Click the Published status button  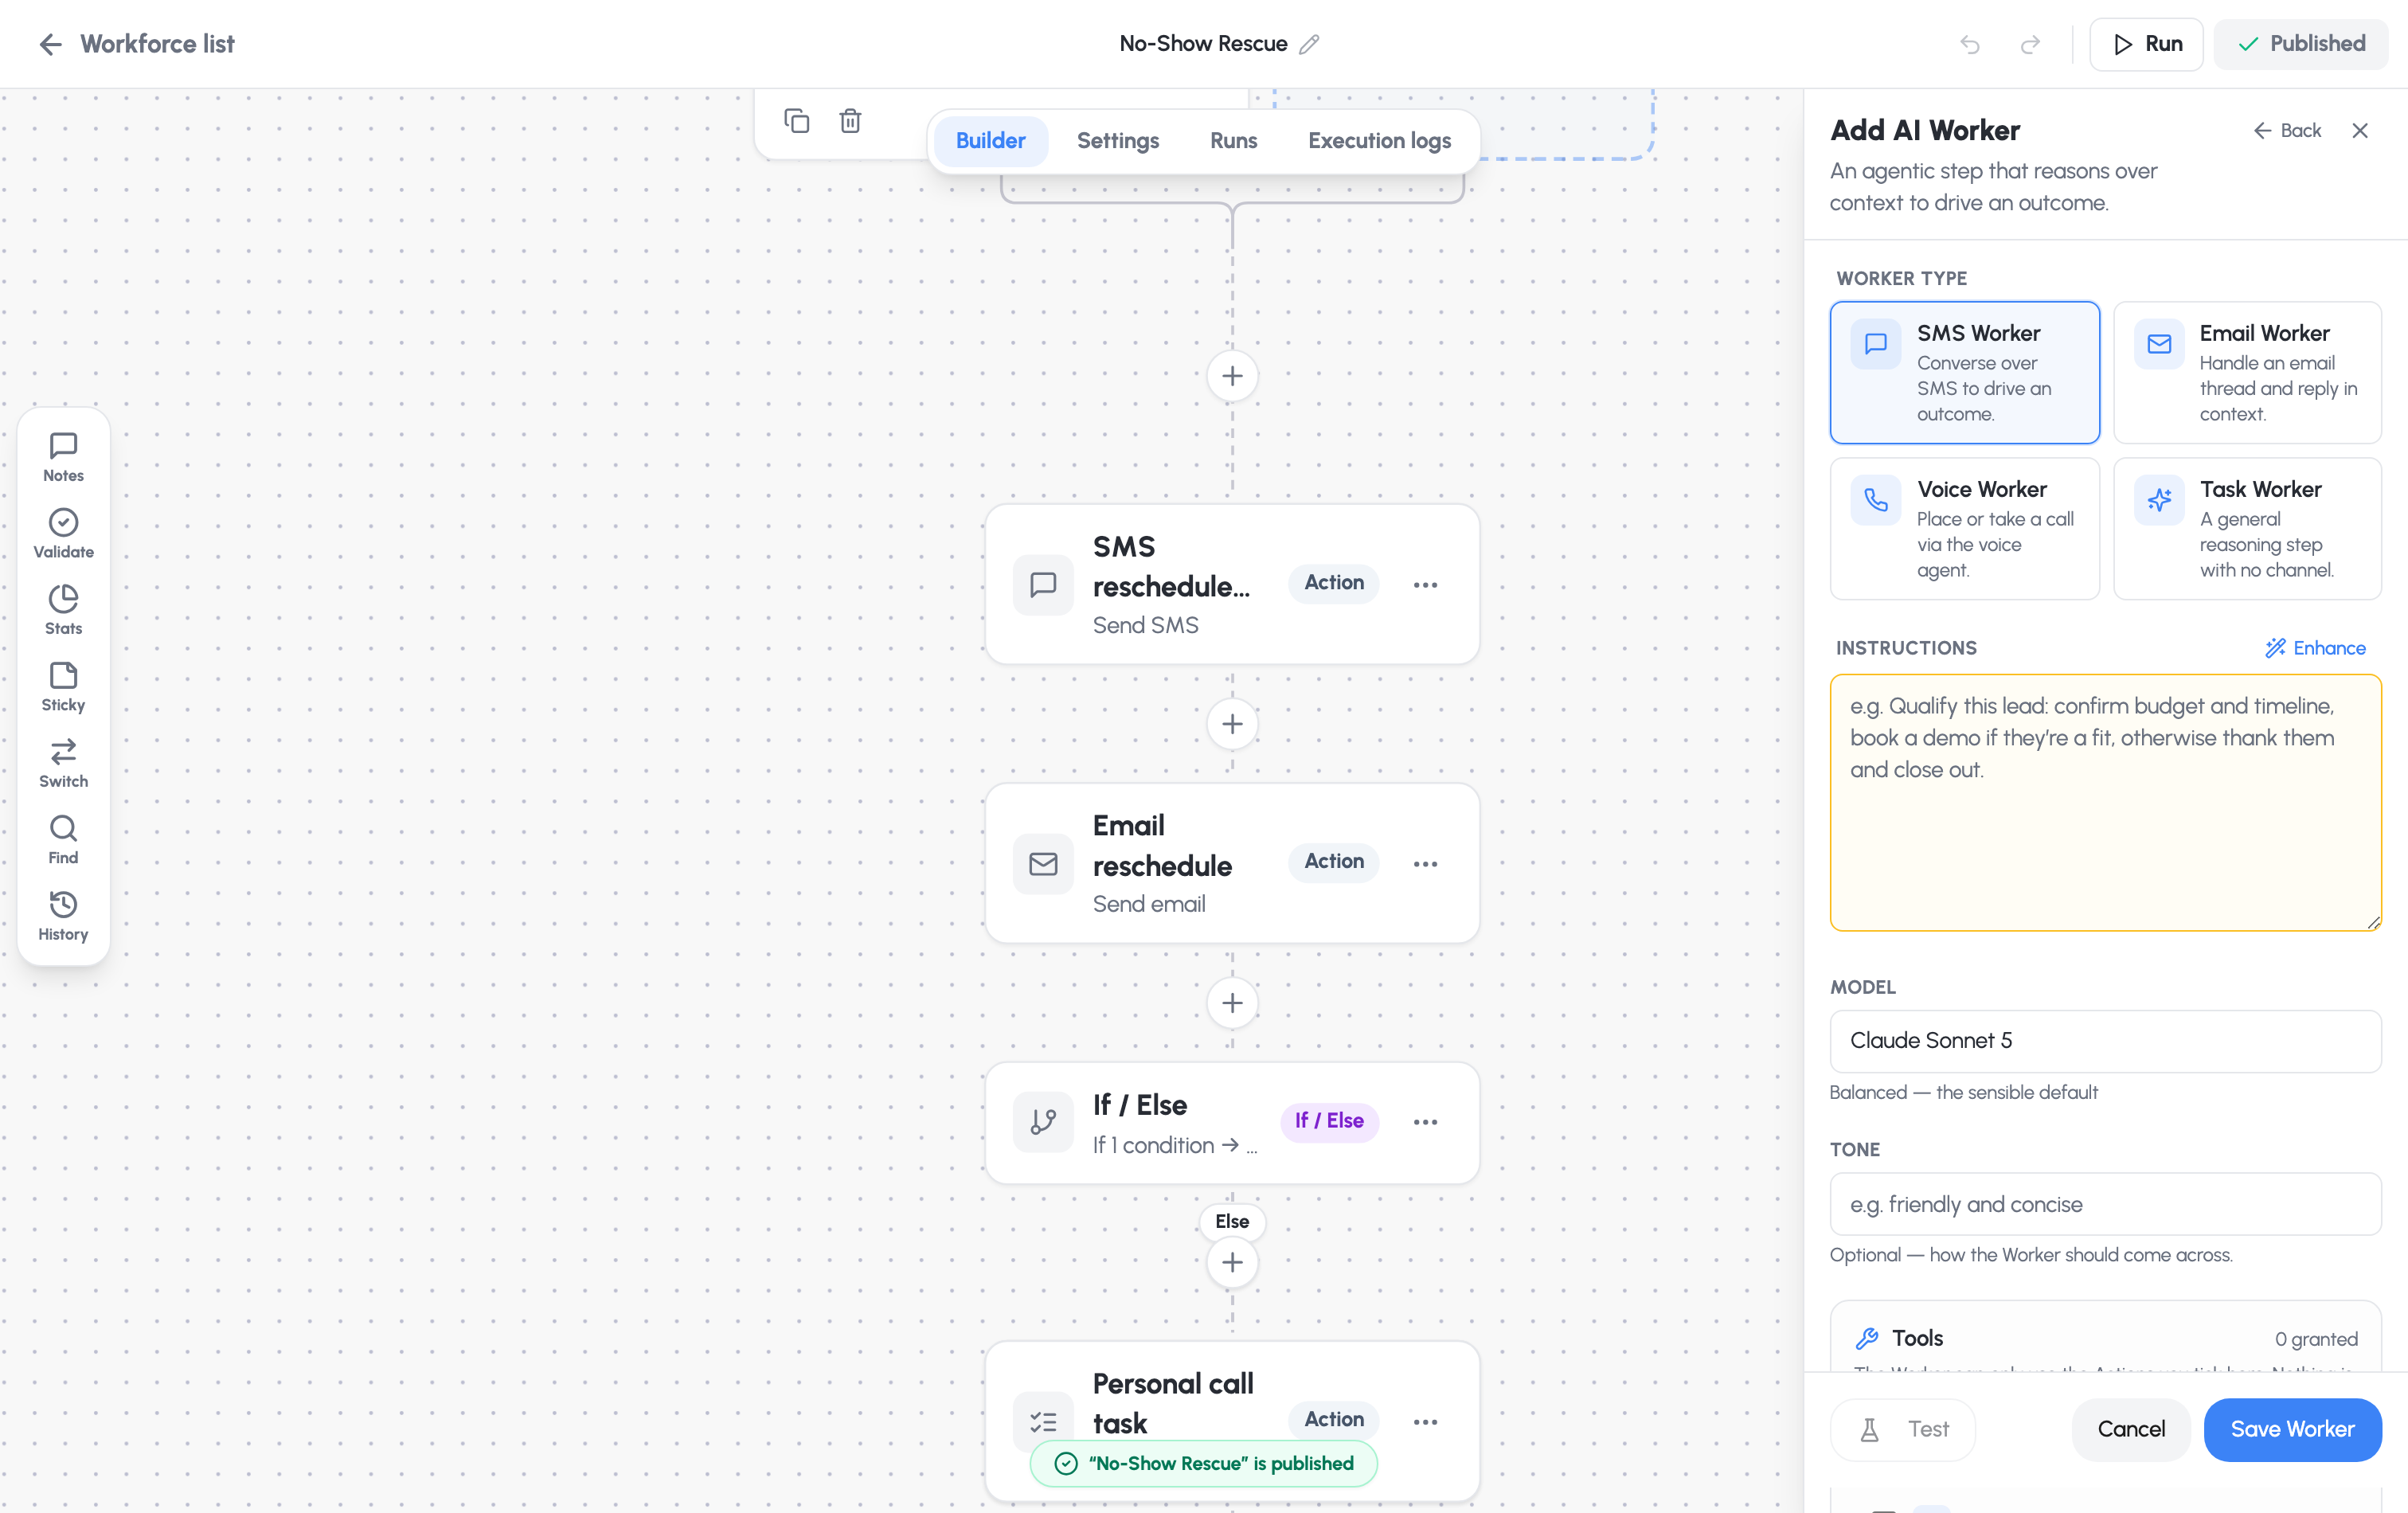coord(2301,44)
